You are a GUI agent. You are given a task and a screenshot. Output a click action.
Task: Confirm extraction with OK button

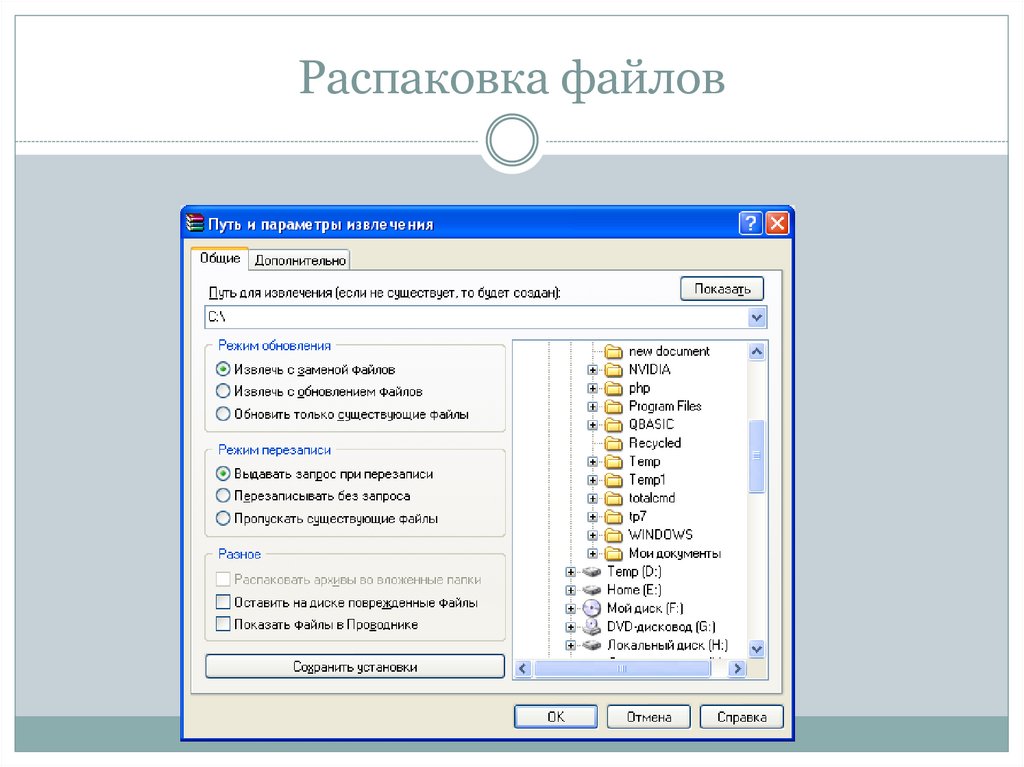556,717
